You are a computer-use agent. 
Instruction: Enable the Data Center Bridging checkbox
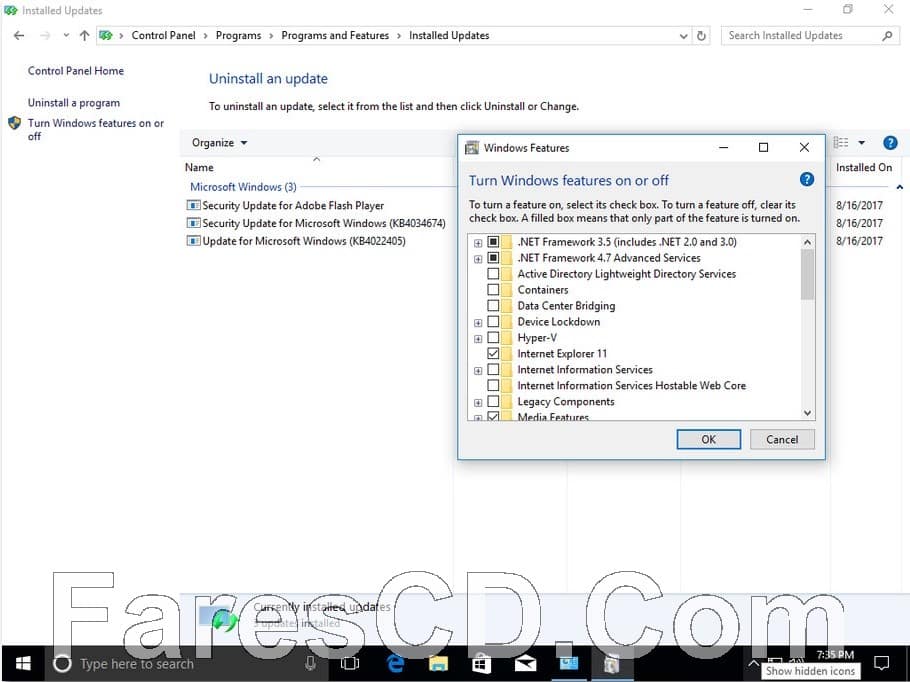click(493, 305)
